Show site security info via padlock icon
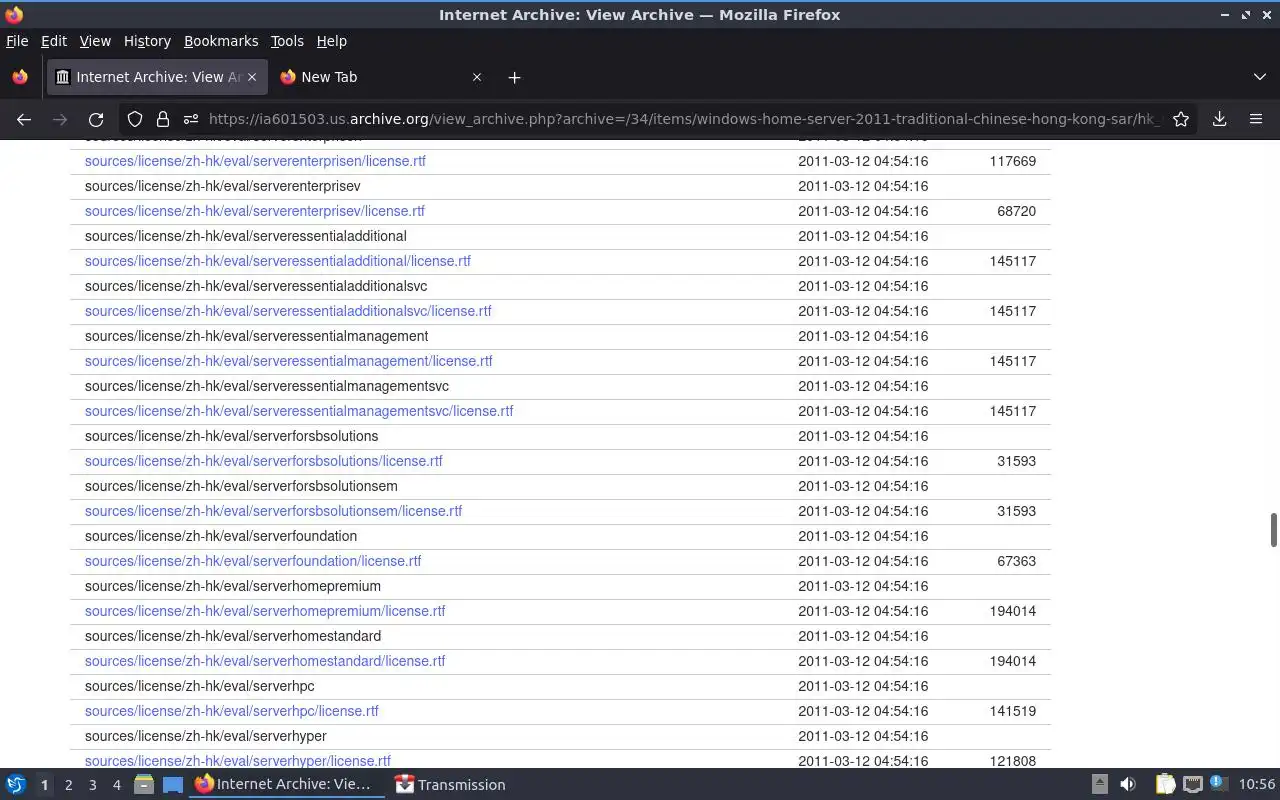Viewport: 1280px width, 800px height. tap(163, 119)
